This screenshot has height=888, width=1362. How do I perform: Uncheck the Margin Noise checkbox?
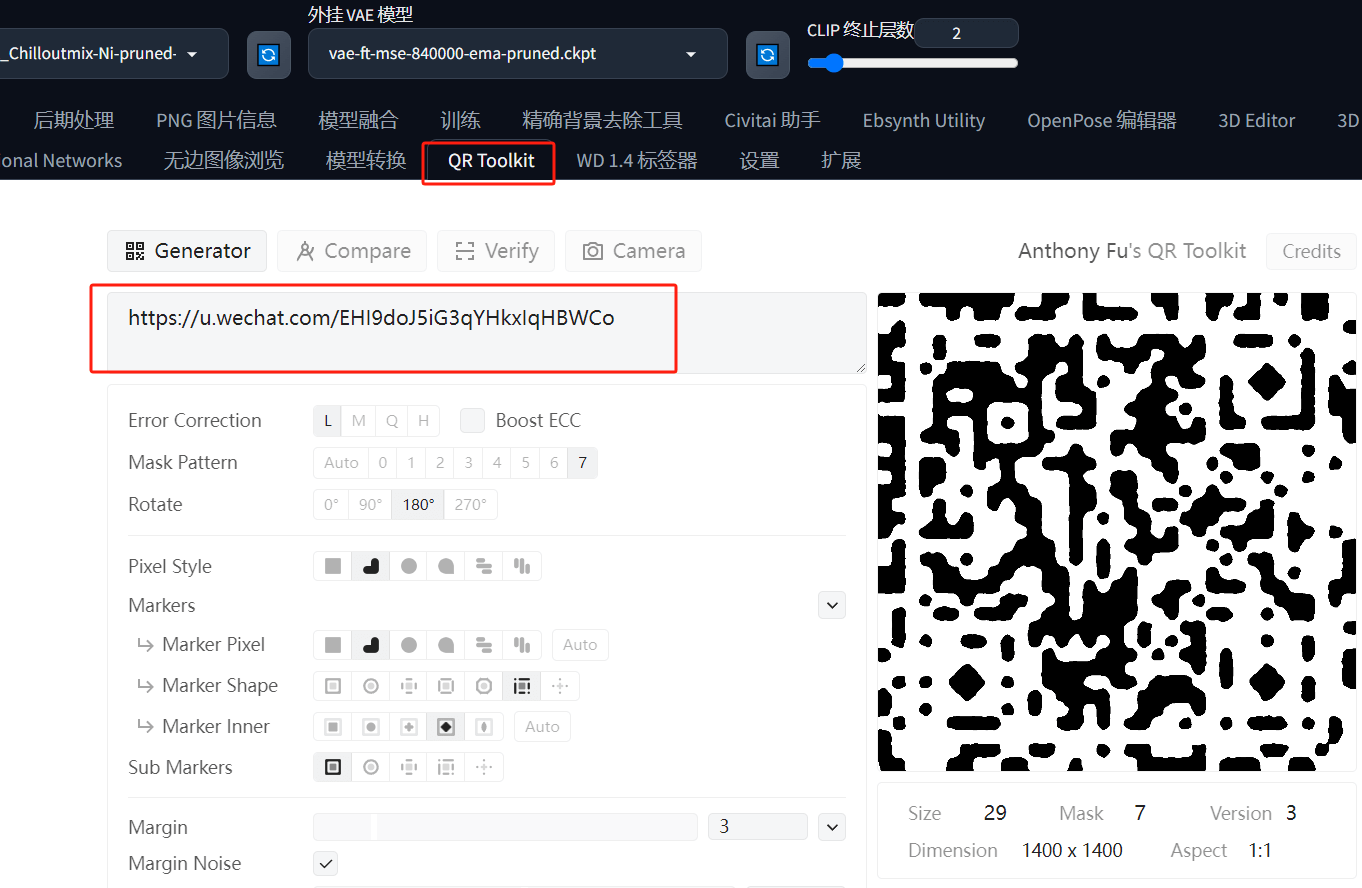point(326,863)
